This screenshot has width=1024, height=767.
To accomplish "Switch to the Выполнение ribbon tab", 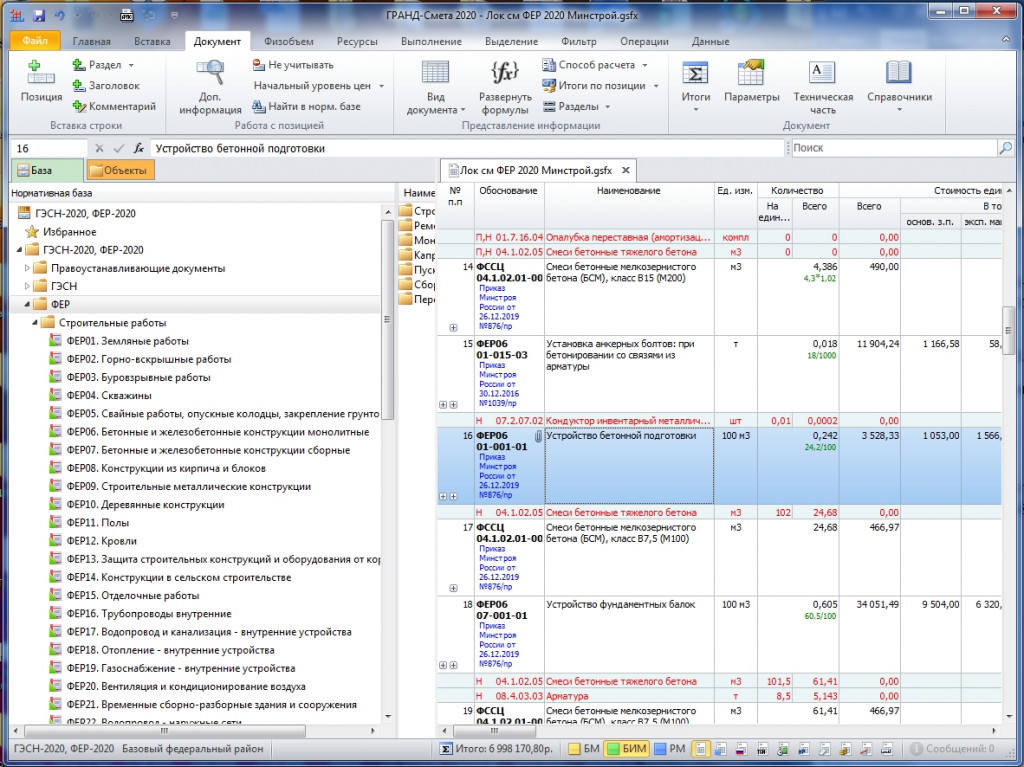I will 431,41.
